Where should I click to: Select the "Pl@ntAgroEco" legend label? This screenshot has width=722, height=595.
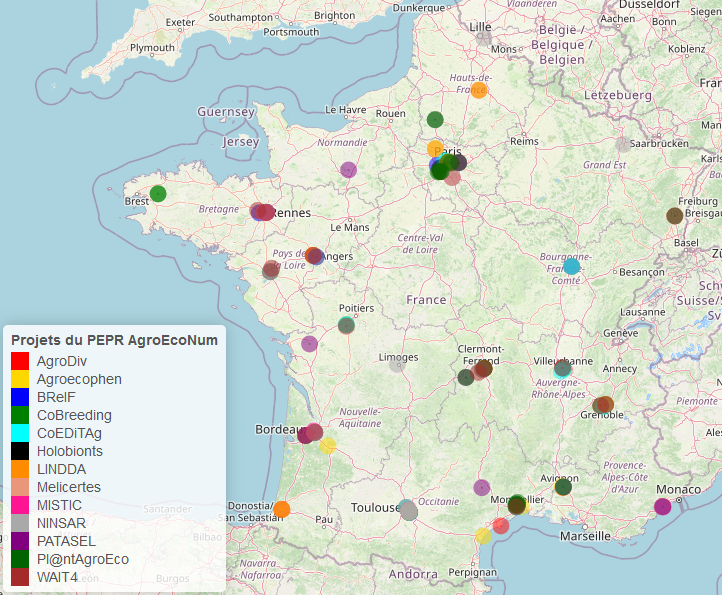pyautogui.click(x=83, y=559)
